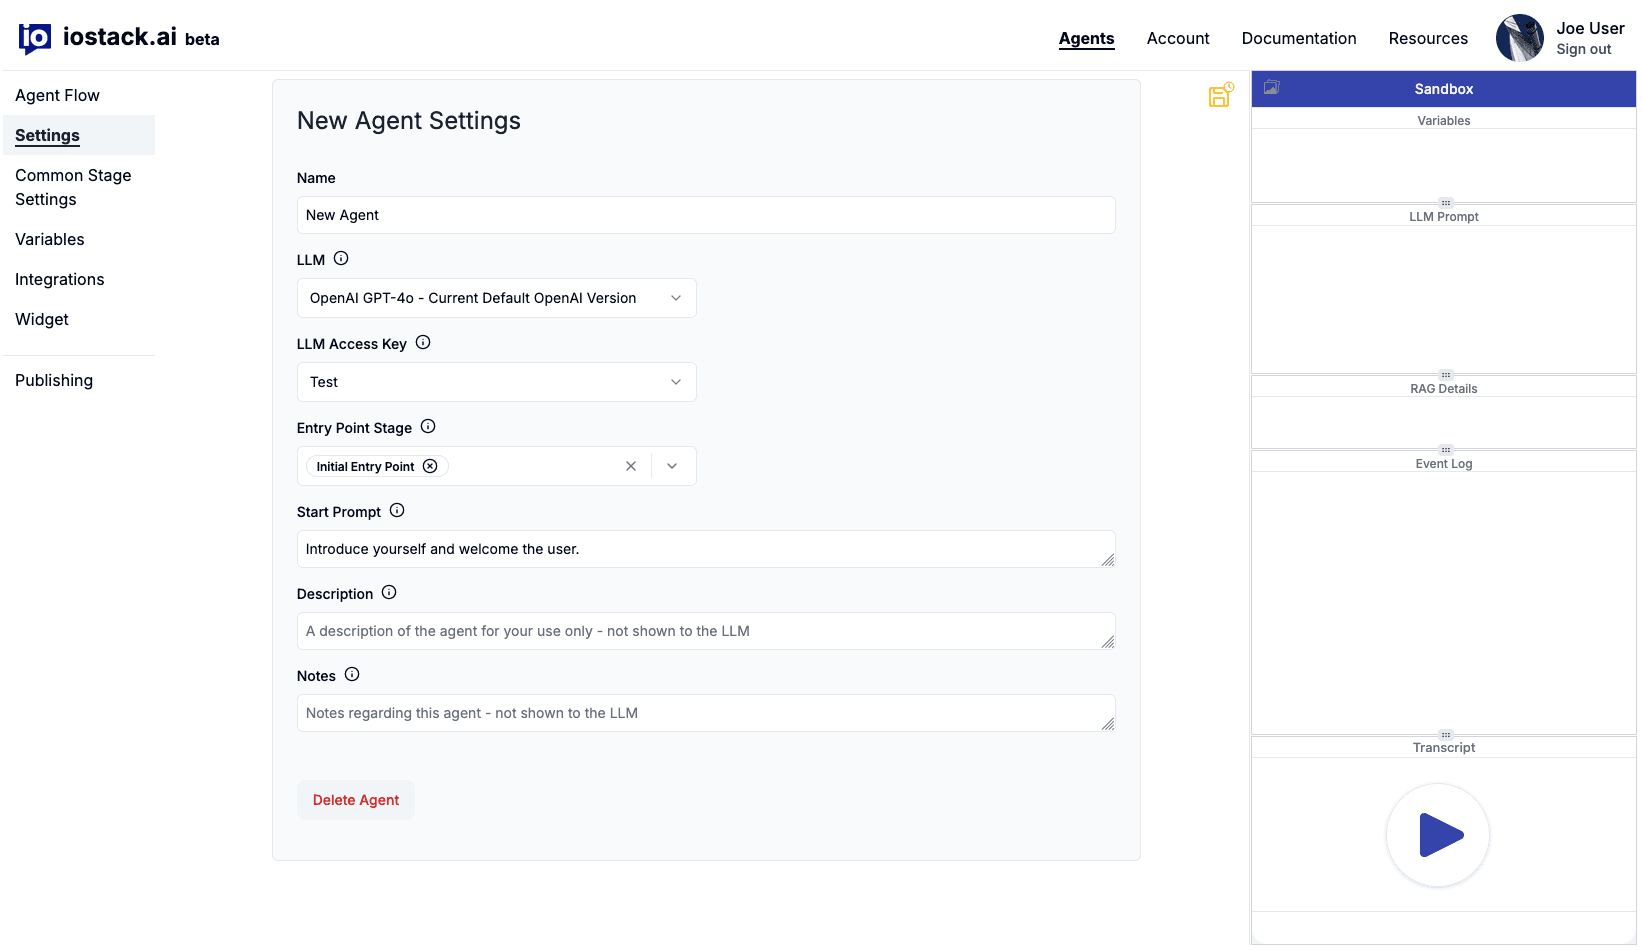
Task: Click the LLM Prompt section header
Action: coord(1444,216)
